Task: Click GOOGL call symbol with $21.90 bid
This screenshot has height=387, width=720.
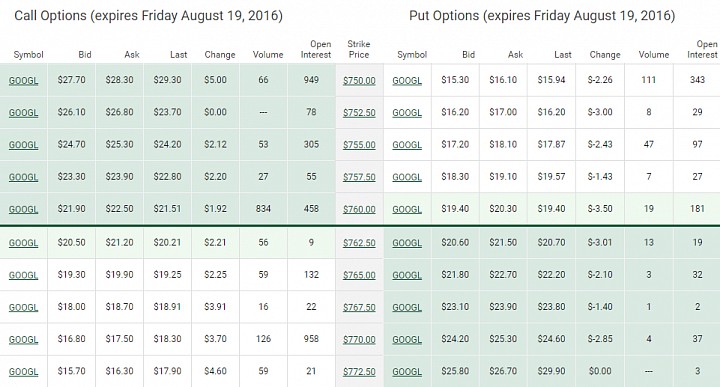Action: [23, 209]
